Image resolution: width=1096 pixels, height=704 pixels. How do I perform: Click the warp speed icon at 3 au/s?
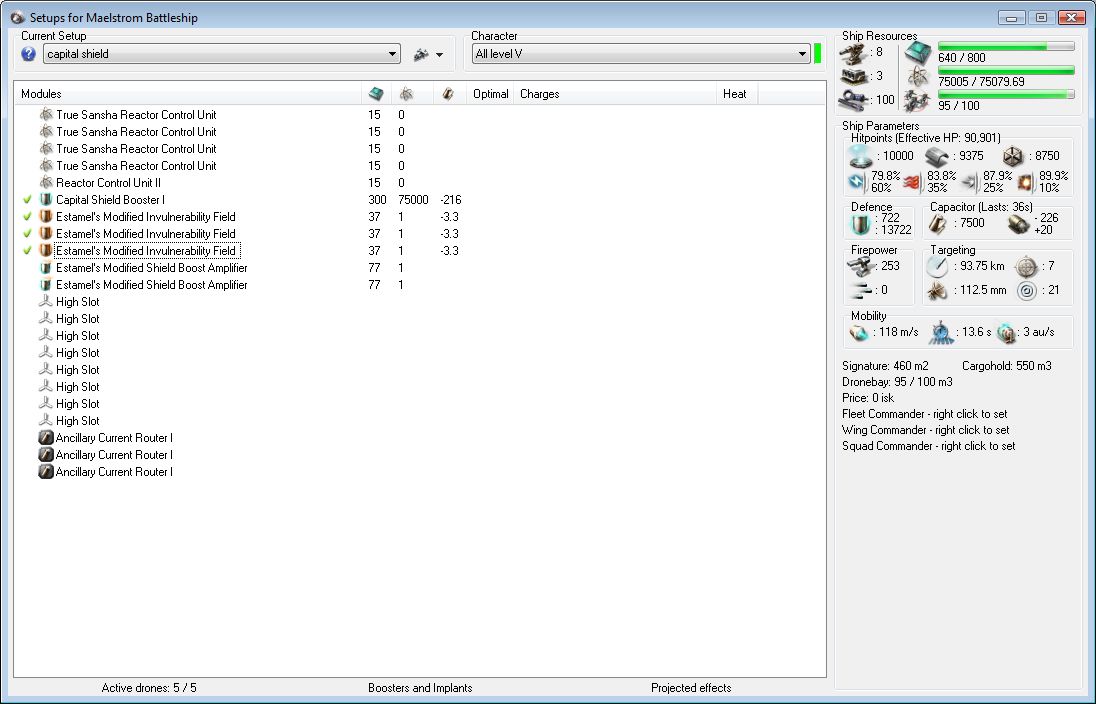[x=1005, y=333]
